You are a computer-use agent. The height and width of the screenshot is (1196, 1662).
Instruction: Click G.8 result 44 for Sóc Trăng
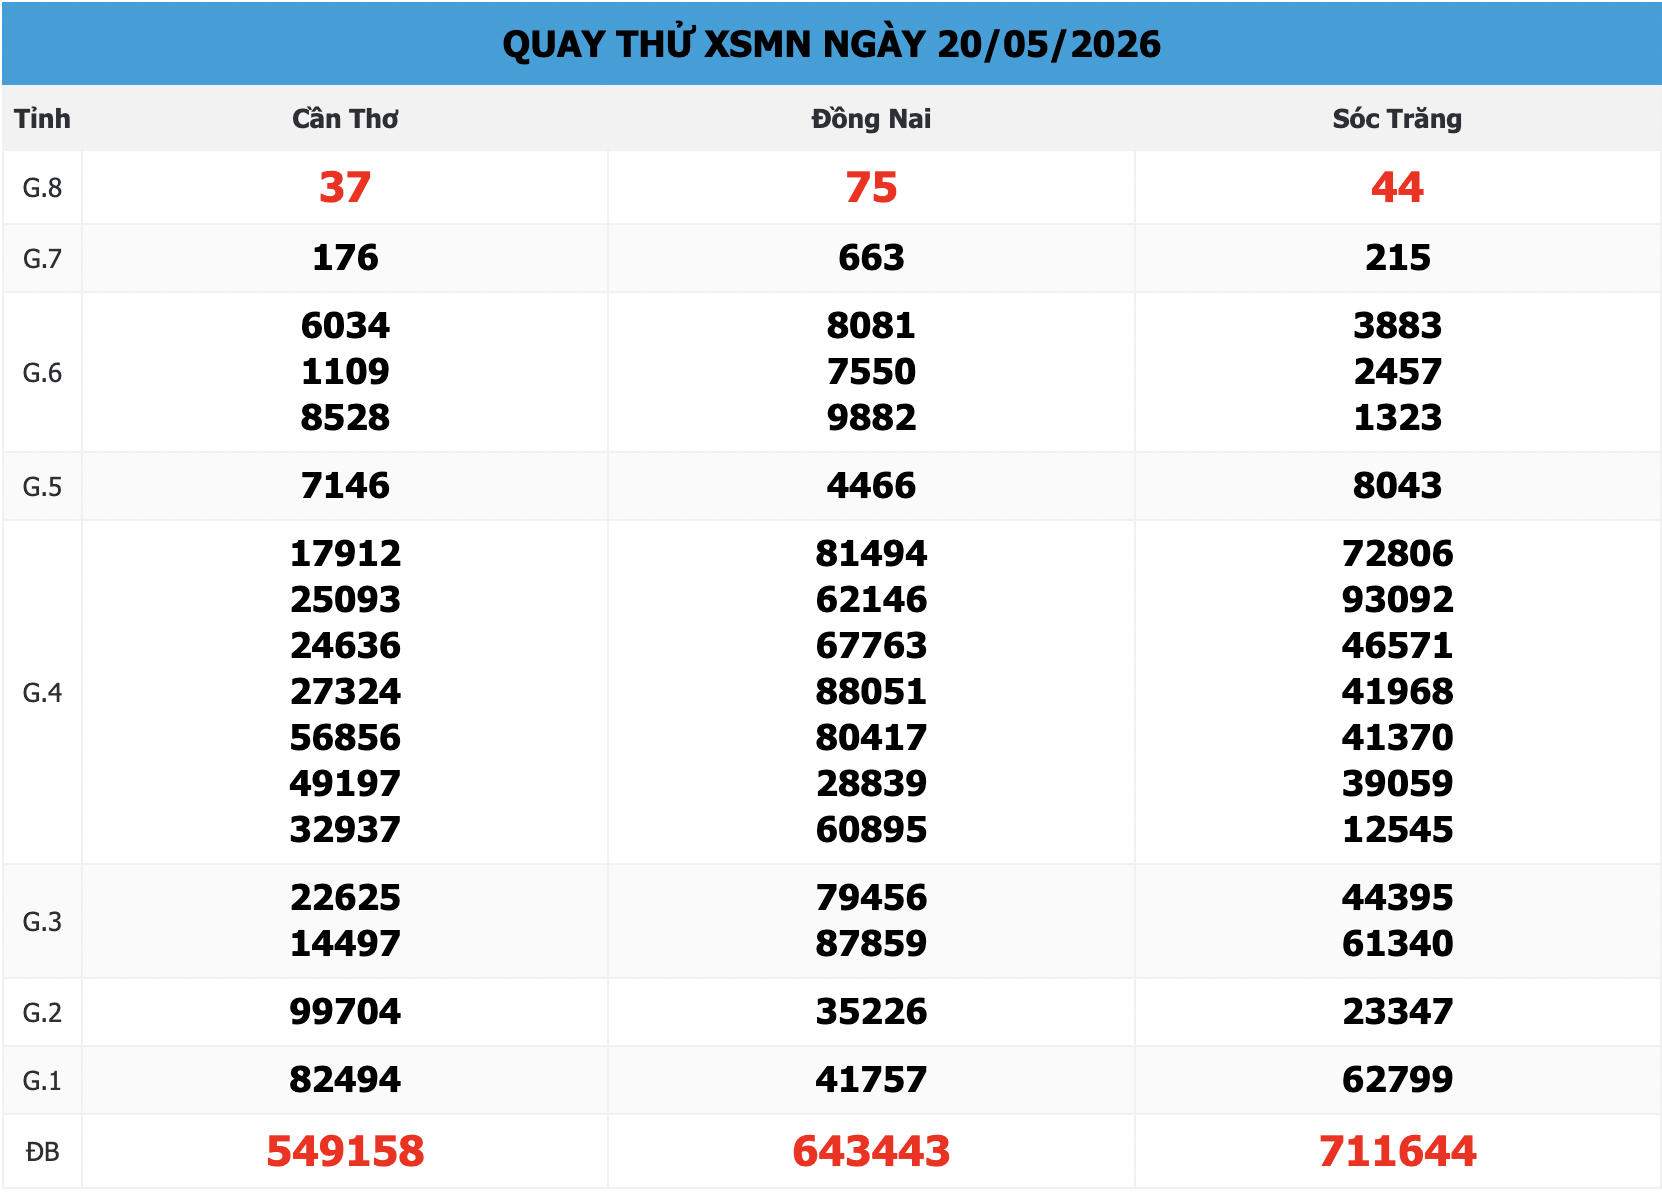(x=1397, y=188)
